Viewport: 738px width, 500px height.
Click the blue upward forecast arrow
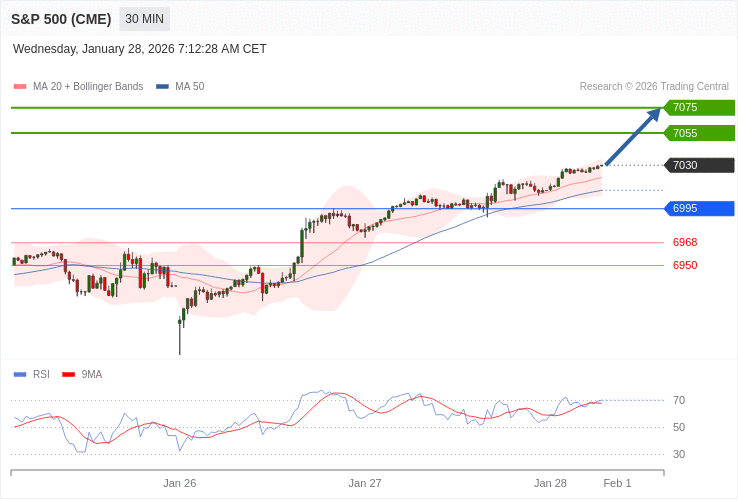click(x=633, y=136)
